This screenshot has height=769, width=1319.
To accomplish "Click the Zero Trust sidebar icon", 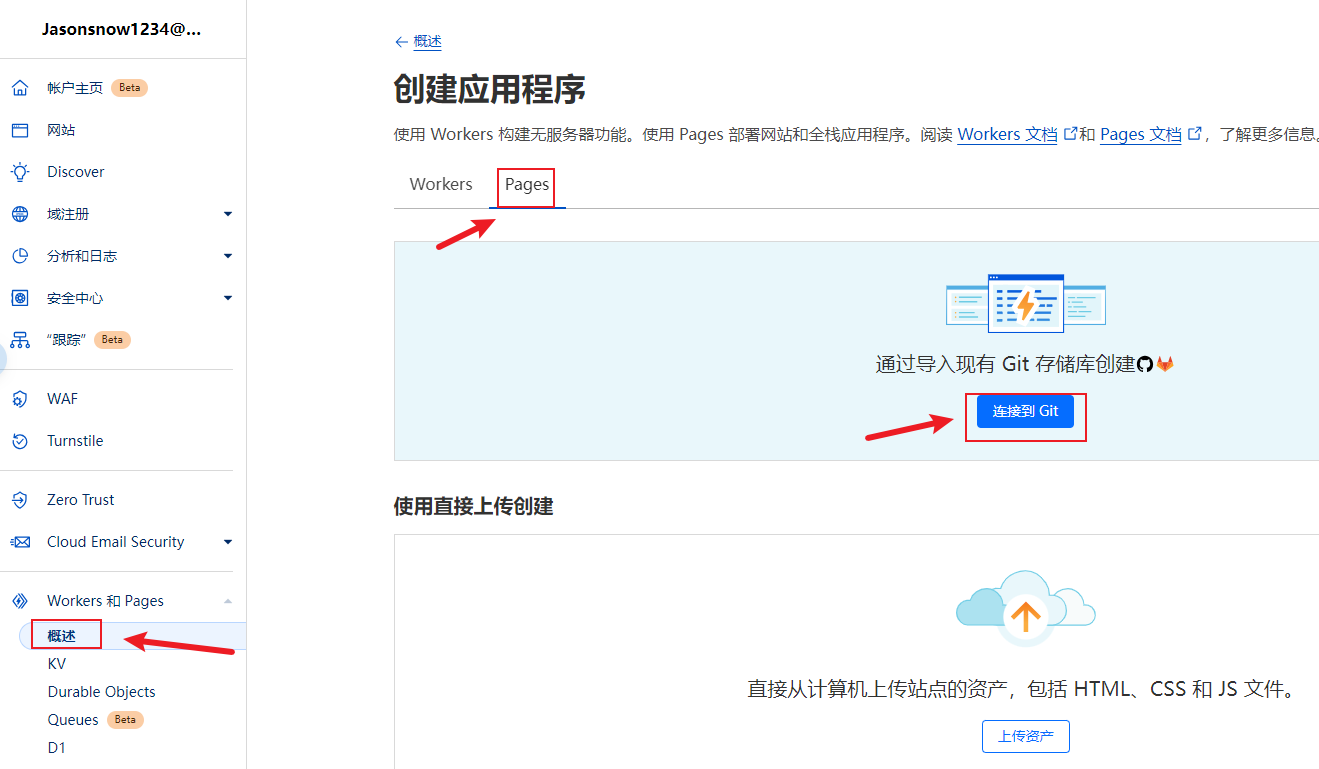I will tap(19, 500).
